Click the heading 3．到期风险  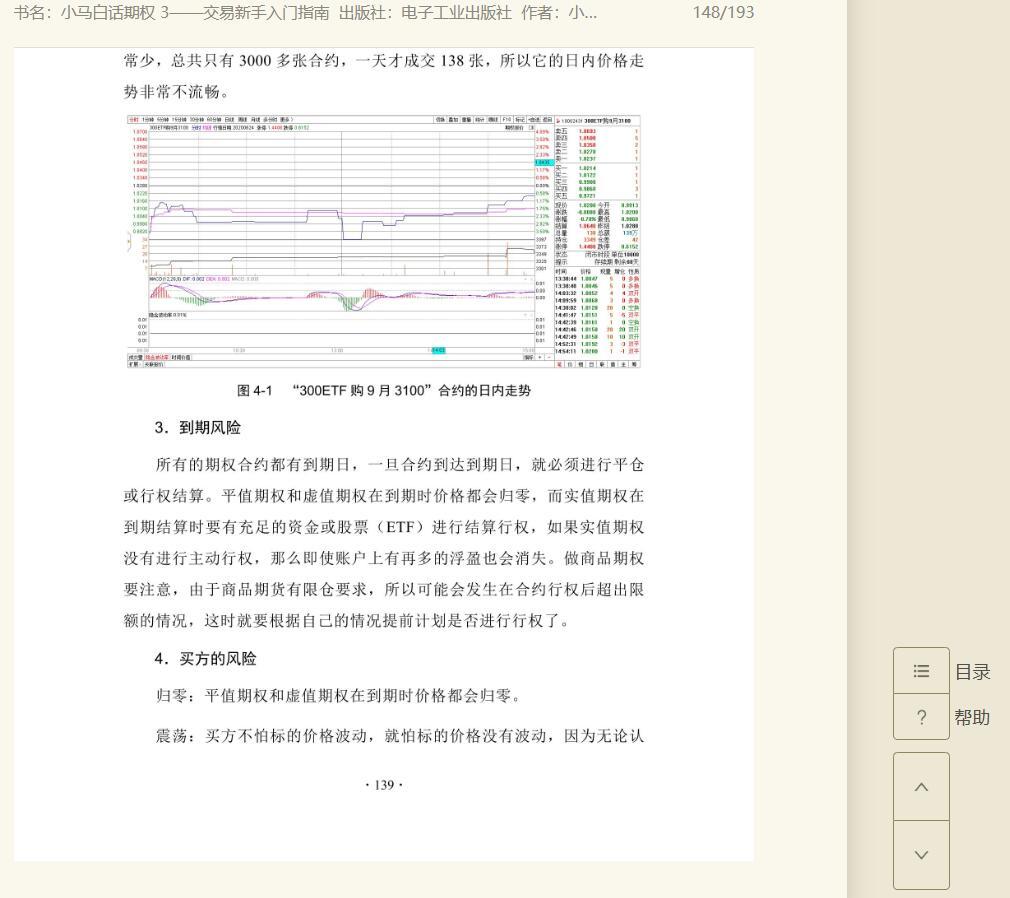pyautogui.click(x=198, y=428)
